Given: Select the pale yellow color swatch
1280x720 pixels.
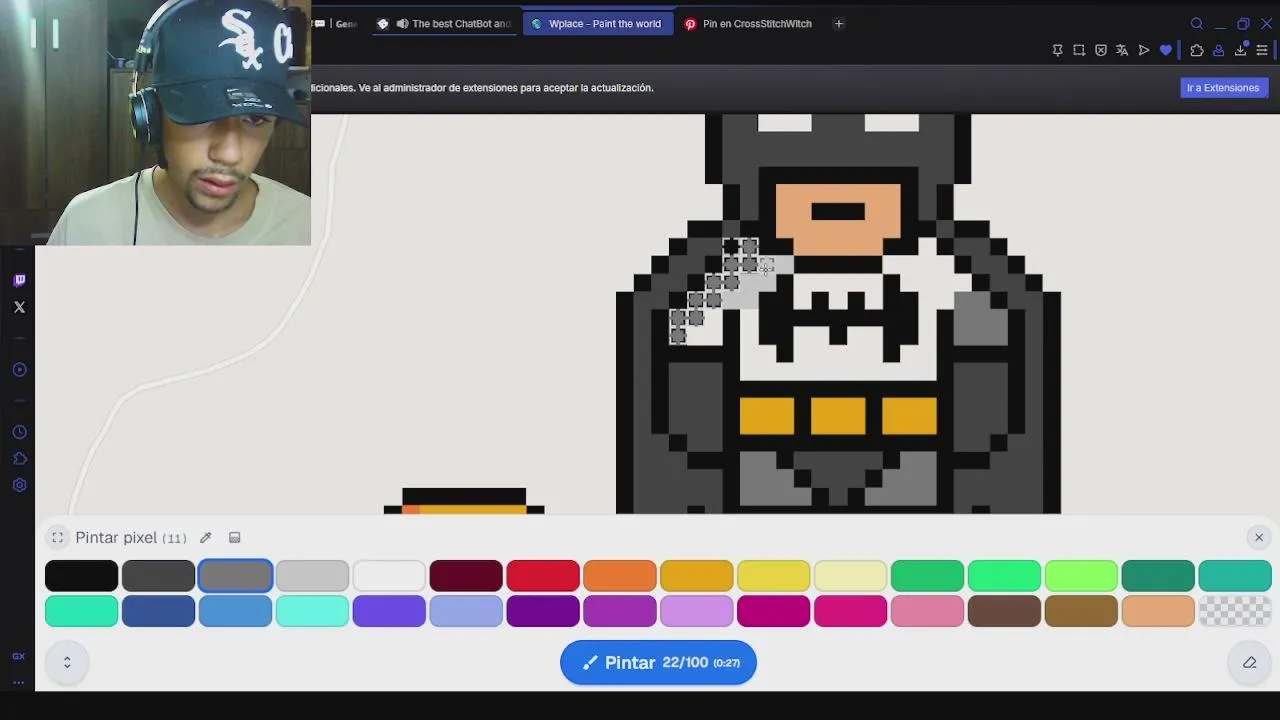Looking at the screenshot, I should [x=851, y=576].
